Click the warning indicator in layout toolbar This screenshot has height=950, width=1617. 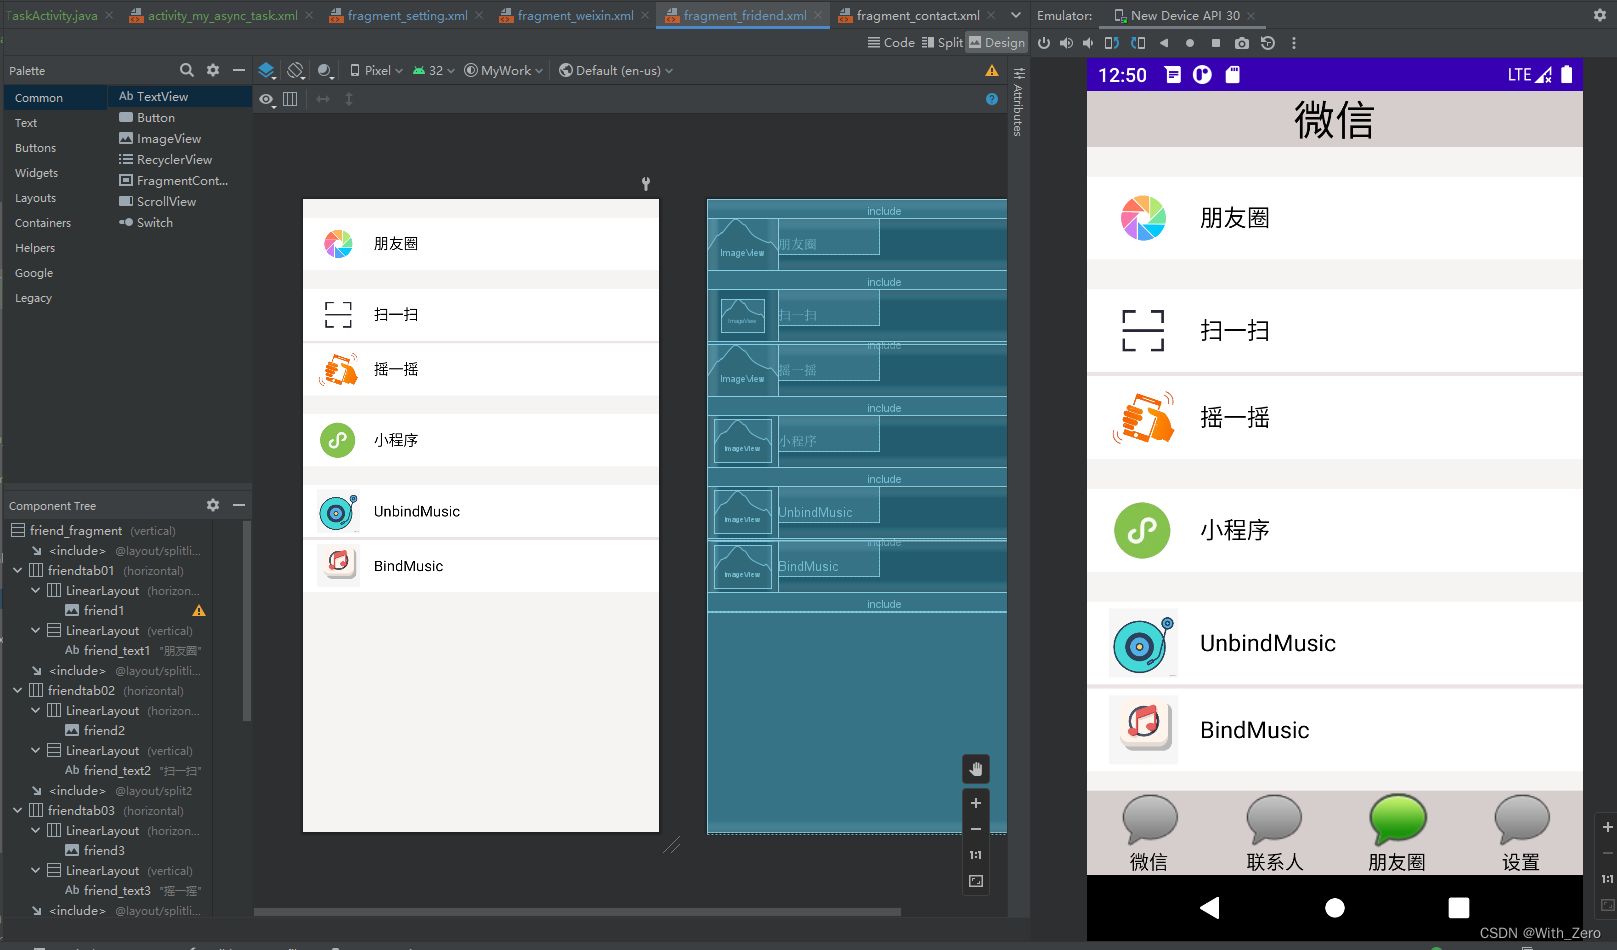tap(992, 70)
